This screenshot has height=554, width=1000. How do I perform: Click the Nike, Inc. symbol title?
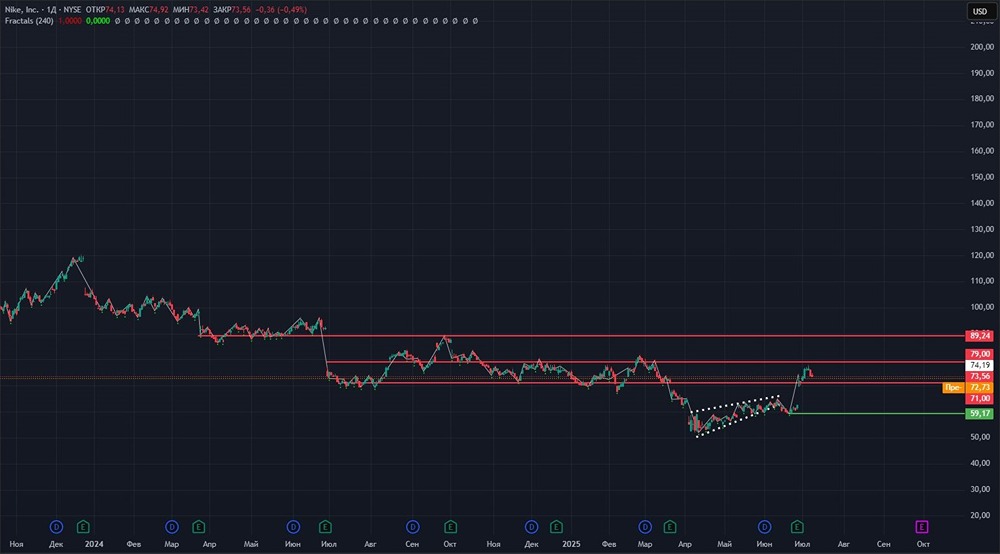pos(21,9)
